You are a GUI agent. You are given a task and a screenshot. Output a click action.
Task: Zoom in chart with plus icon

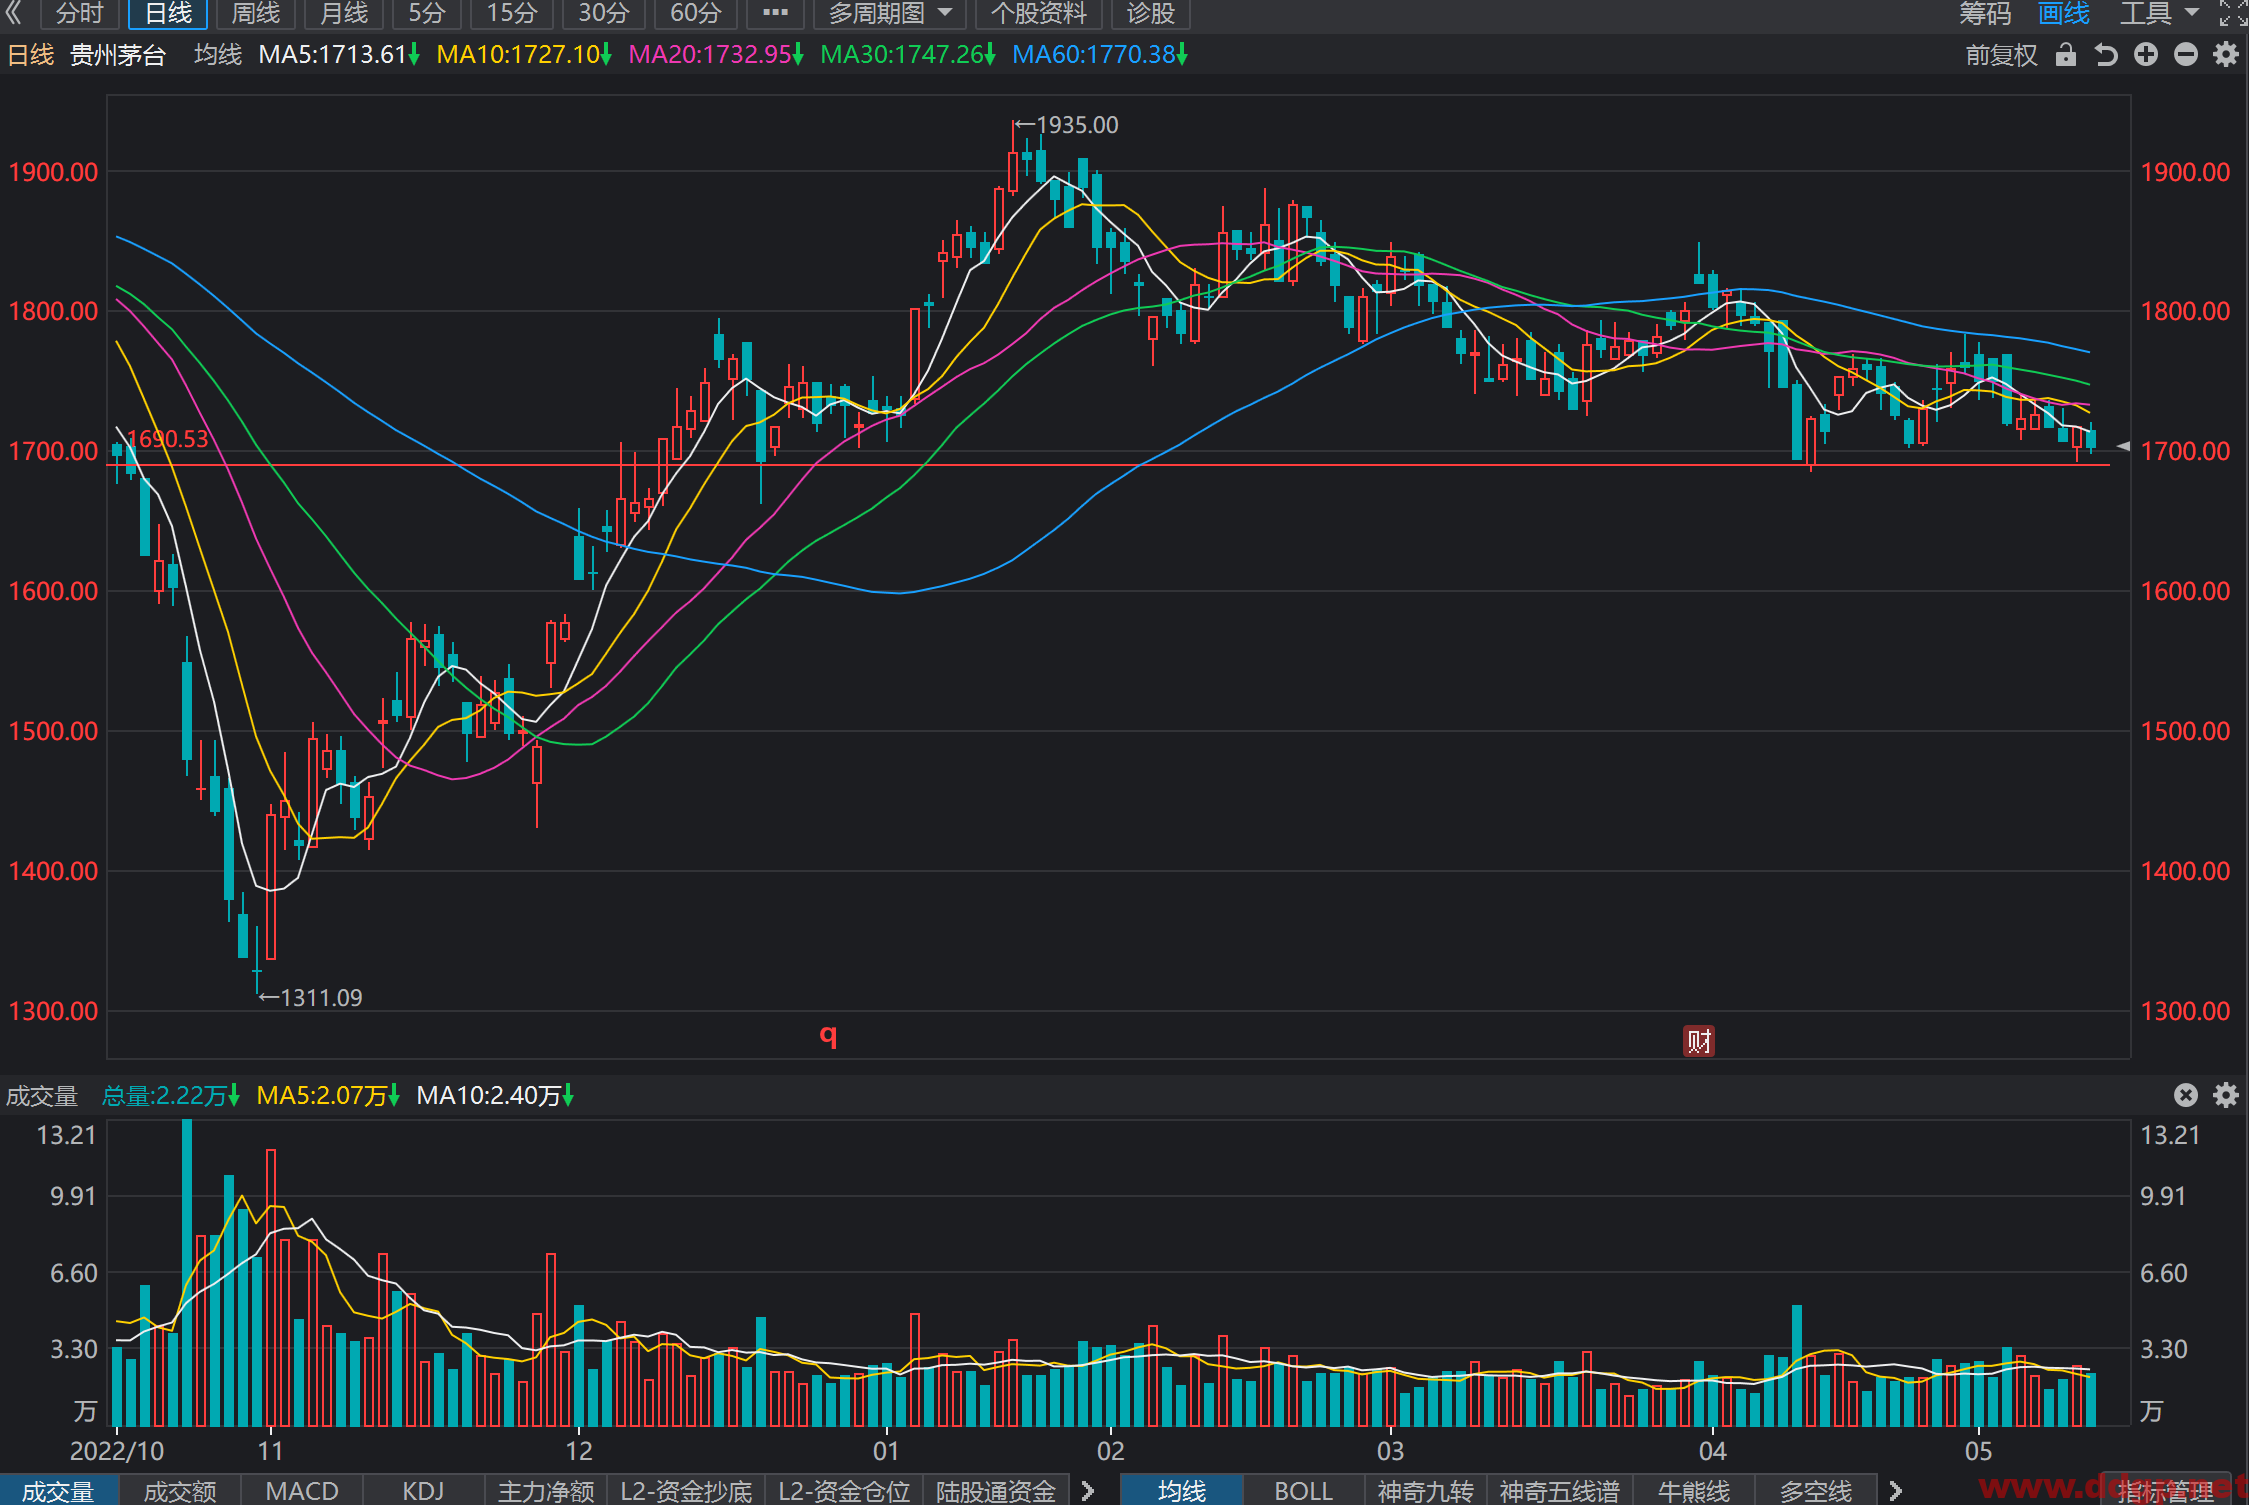(x=2146, y=55)
